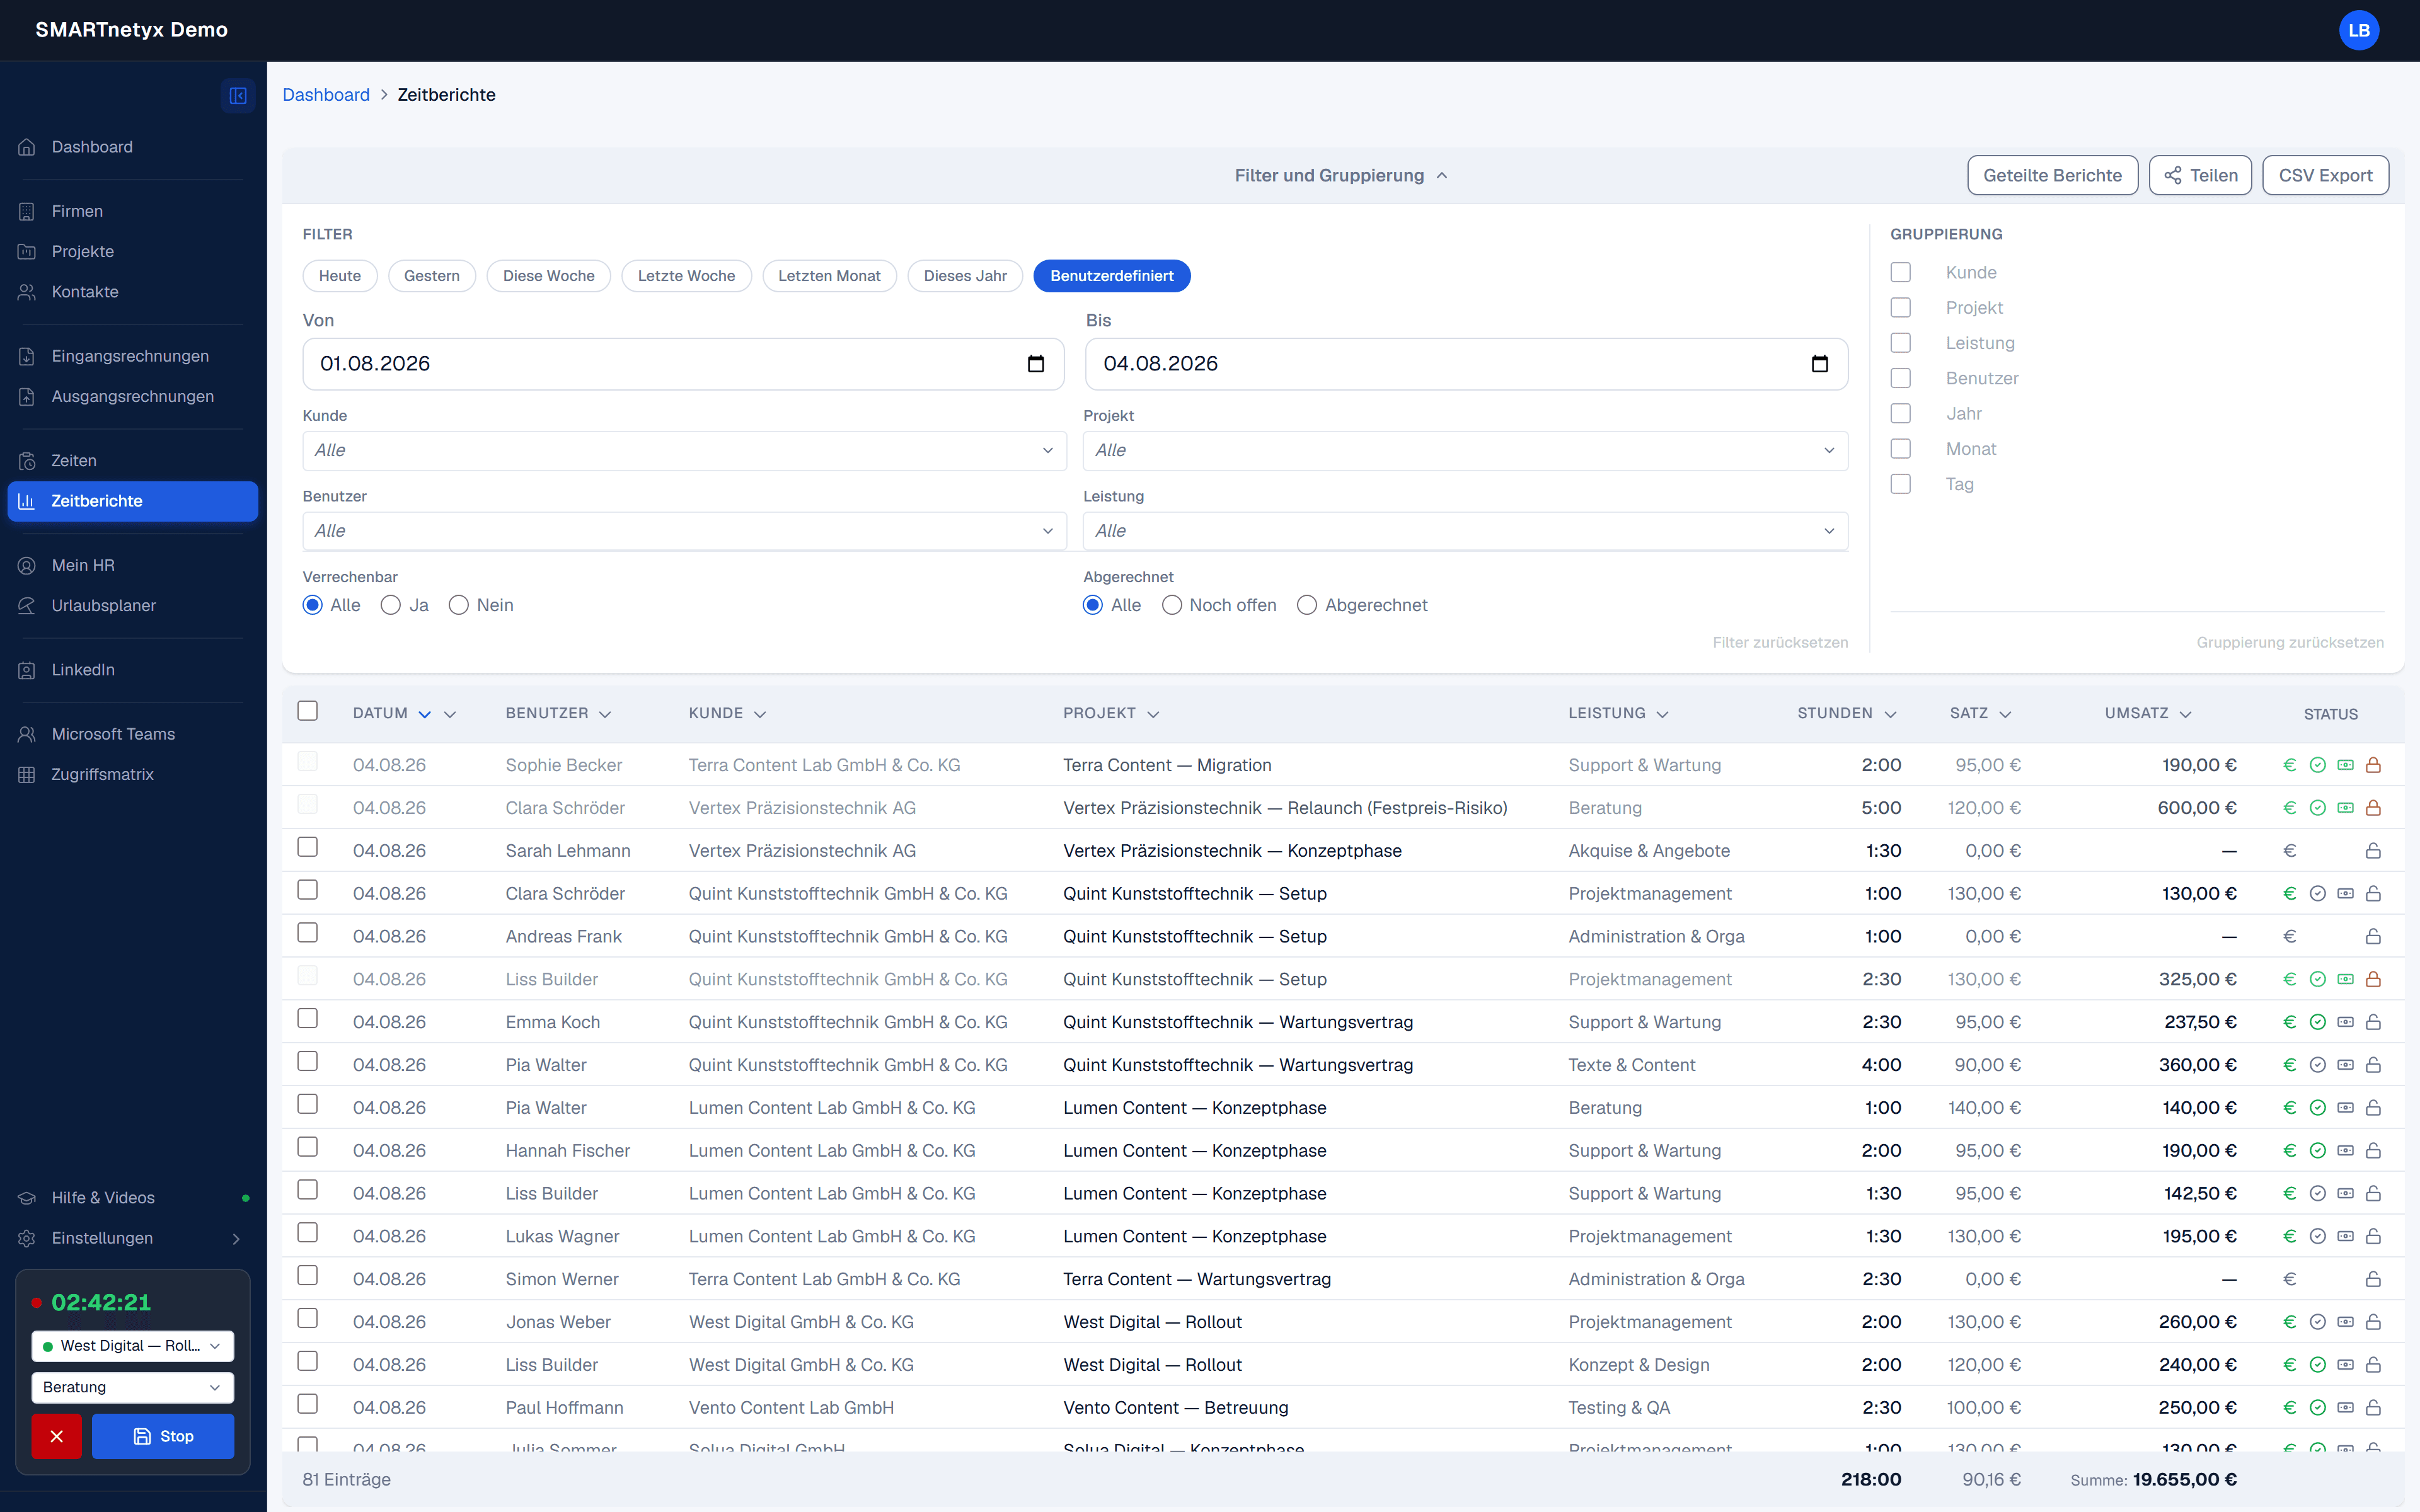2420x1512 pixels.
Task: Click the Ausgangsrechnungen document icon
Action: [x=27, y=396]
